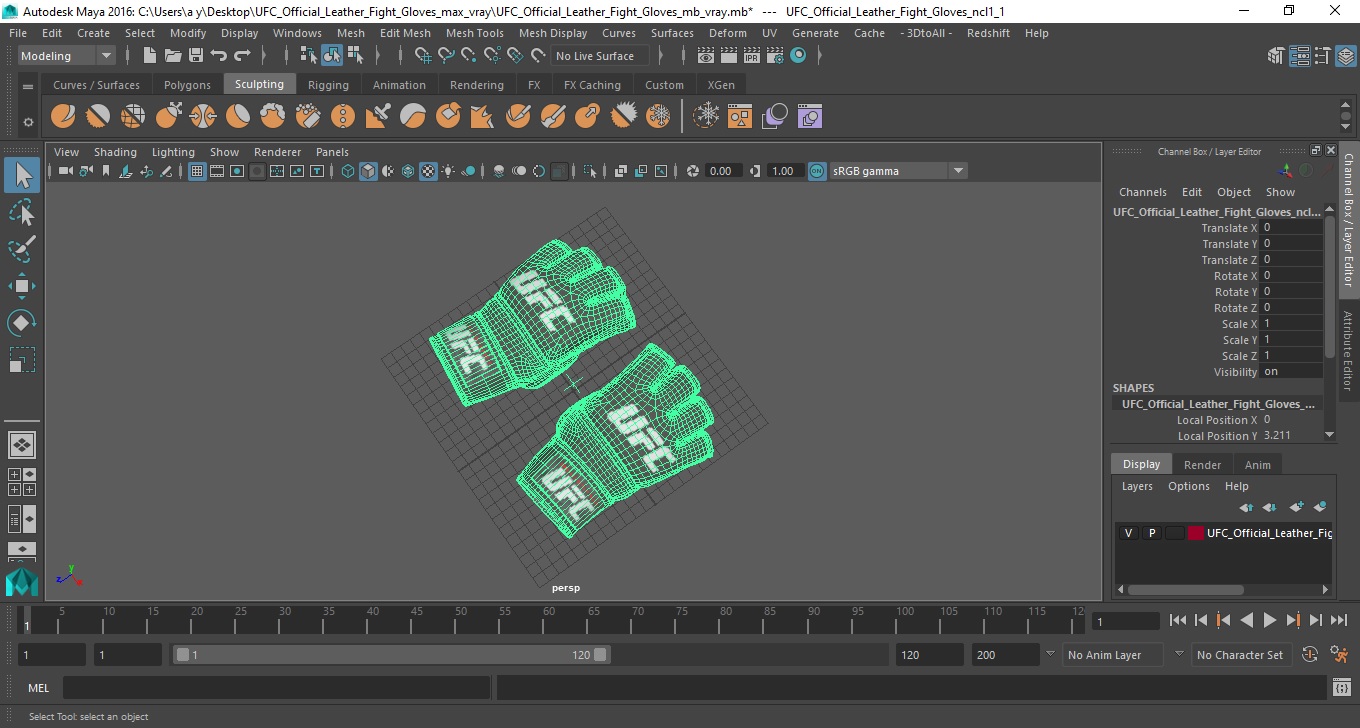Choose the Repeat sculpt tool with three dots
The width and height of the screenshot is (1360, 728).
(x=343, y=117)
